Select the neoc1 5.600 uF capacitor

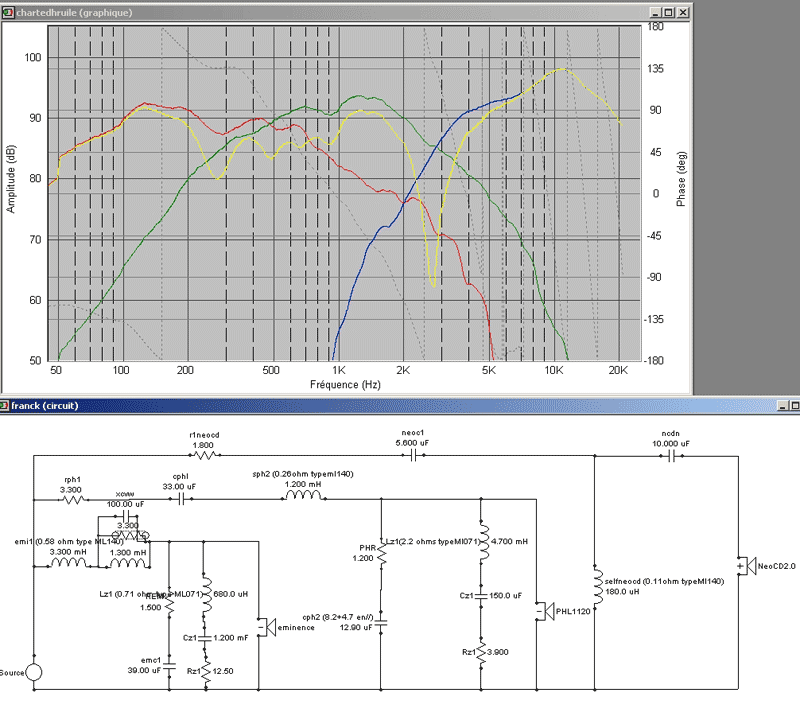click(414, 455)
